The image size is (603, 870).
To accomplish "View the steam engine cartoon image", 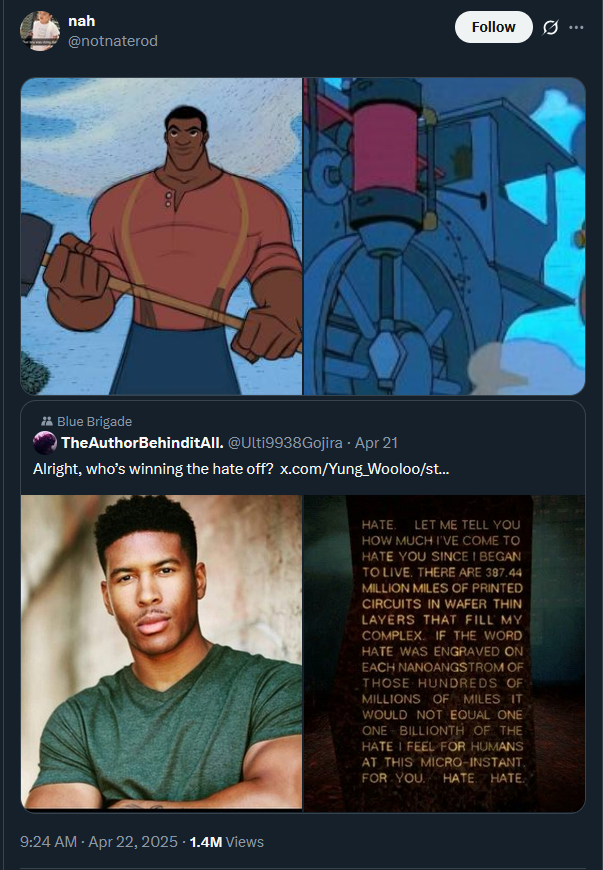I will coord(444,236).
